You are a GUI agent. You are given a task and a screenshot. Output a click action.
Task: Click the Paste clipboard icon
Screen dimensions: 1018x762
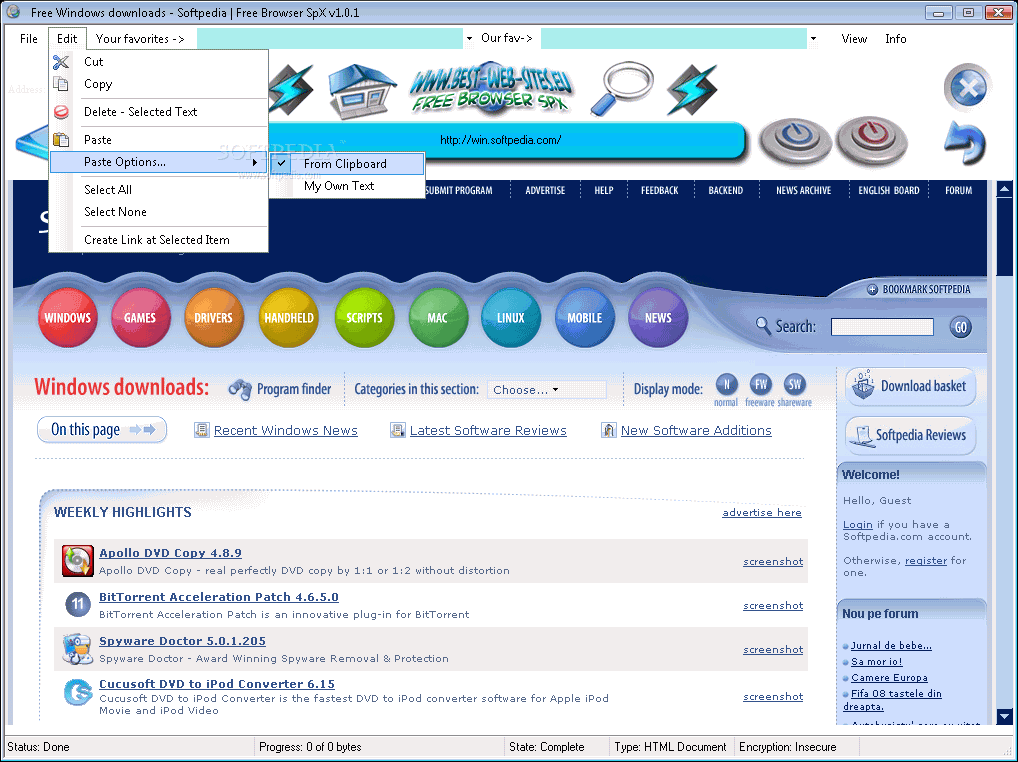[x=61, y=140]
